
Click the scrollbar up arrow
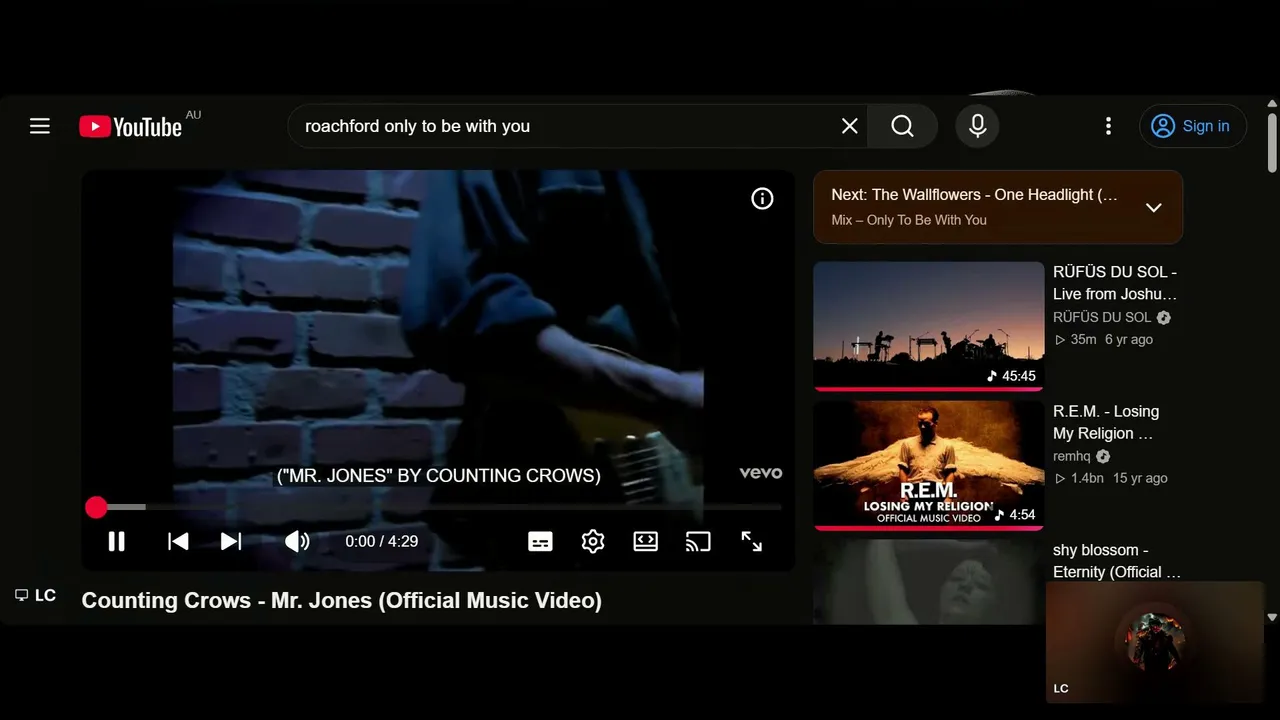point(1272,103)
